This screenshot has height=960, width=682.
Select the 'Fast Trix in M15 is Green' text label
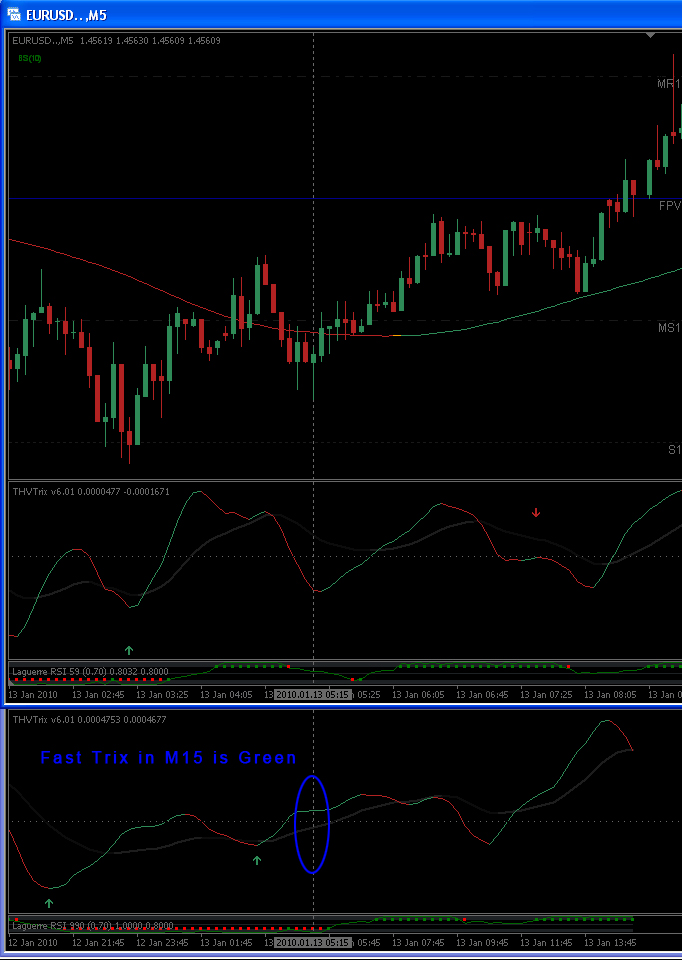pyautogui.click(x=168, y=758)
